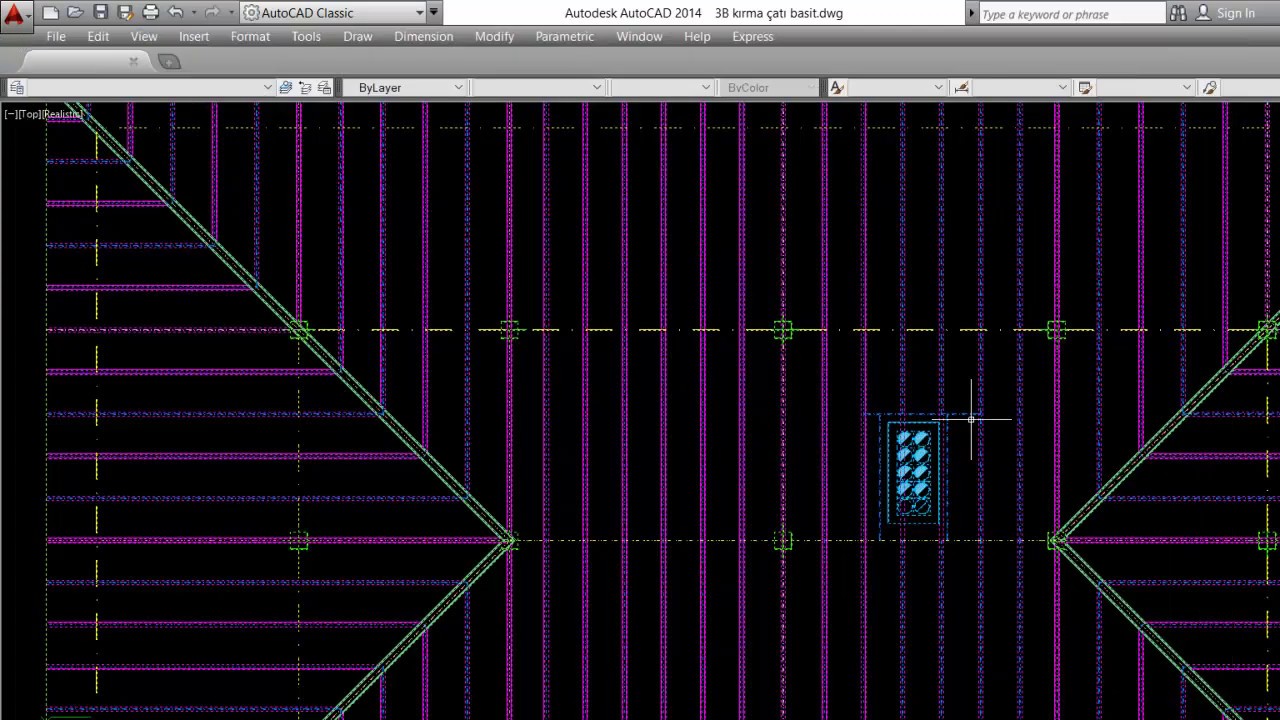1280x720 pixels.
Task: Click the Dimension Style icon
Action: coord(961,88)
